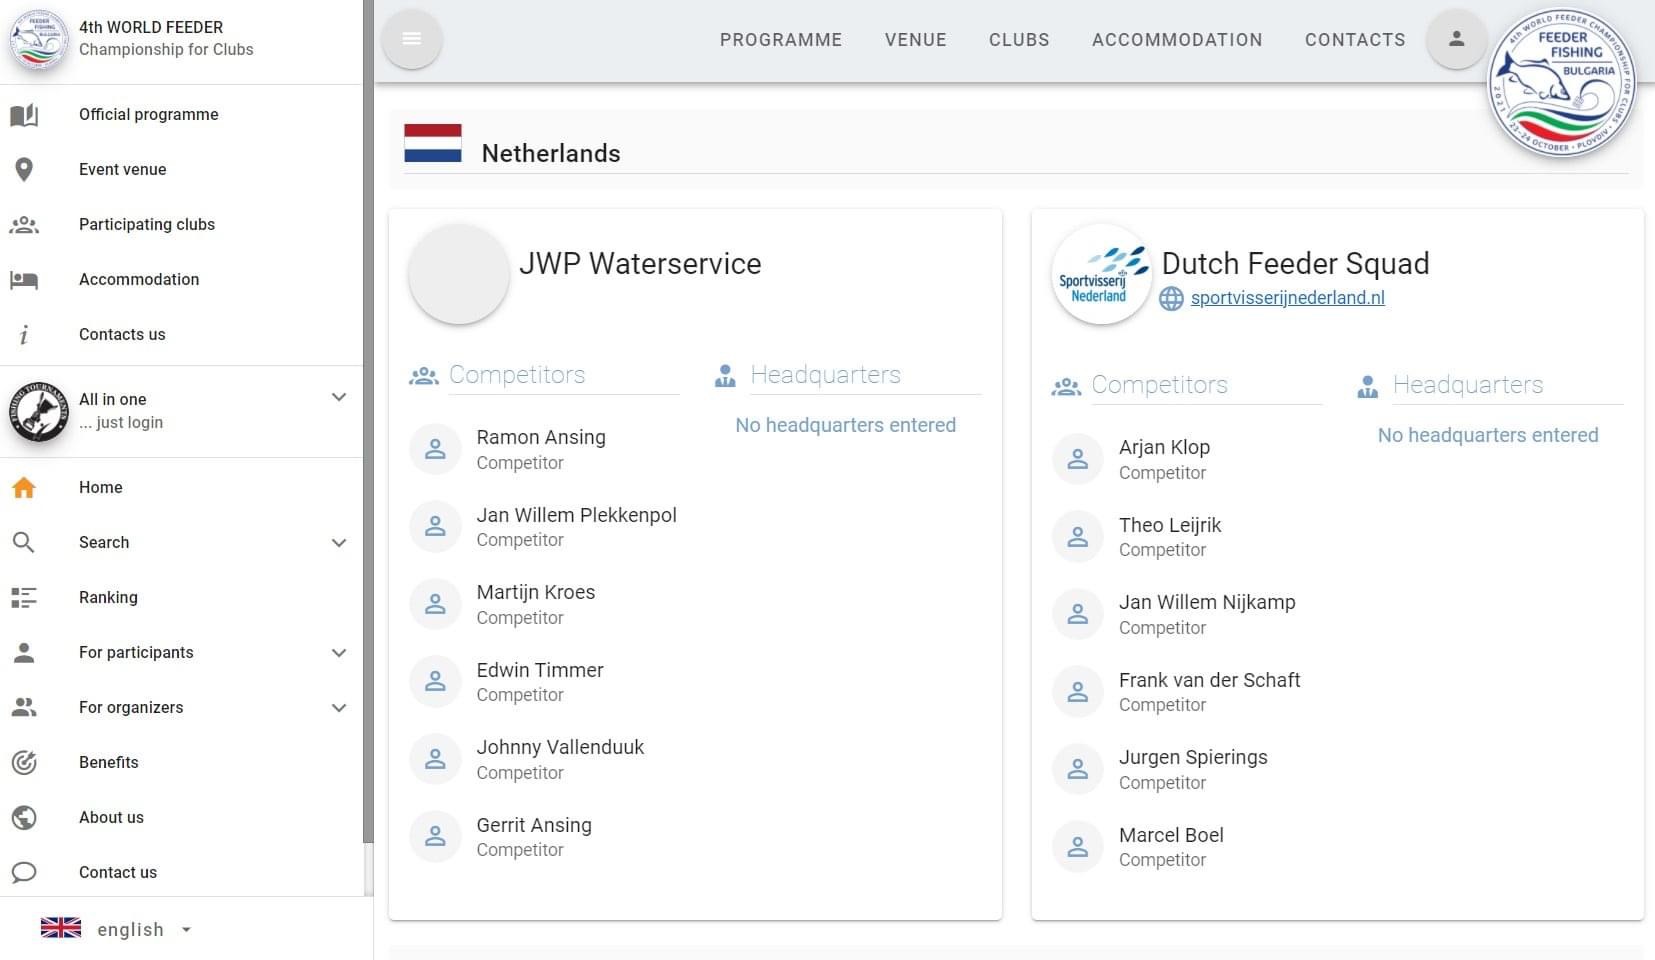Click the Search magnifier icon
The width and height of the screenshot is (1655, 960).
[x=24, y=543]
